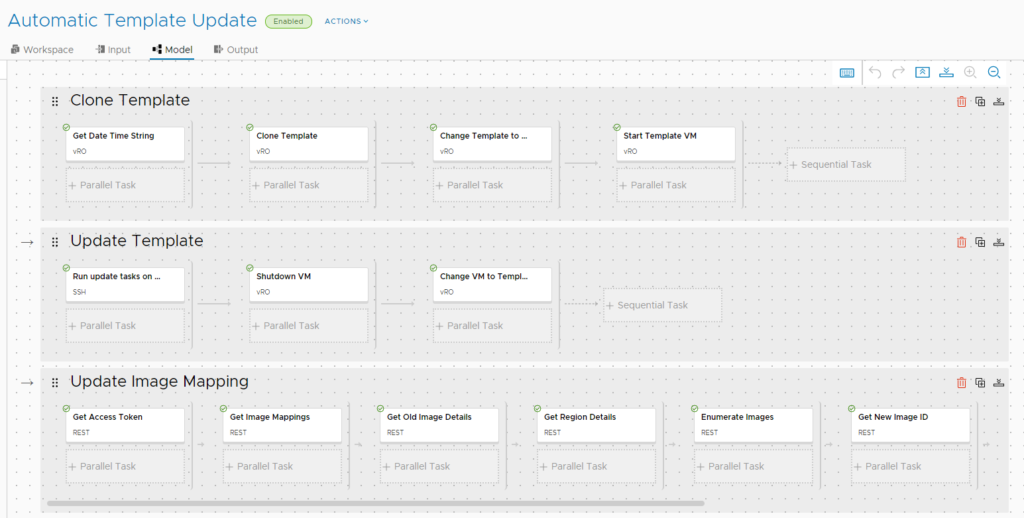Add Parallel Task under Get Access Token

pos(125,466)
